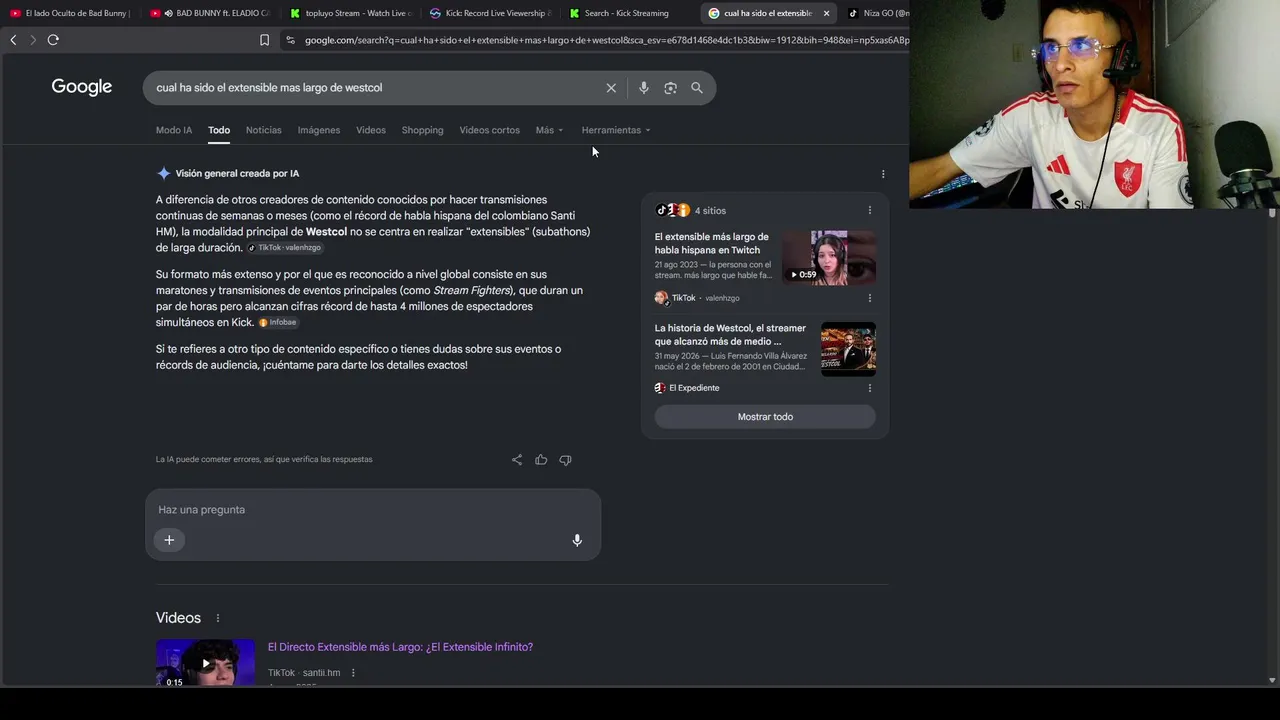Viewport: 1280px width, 720px height.
Task: Click the forward navigation arrow
Action: click(x=33, y=40)
